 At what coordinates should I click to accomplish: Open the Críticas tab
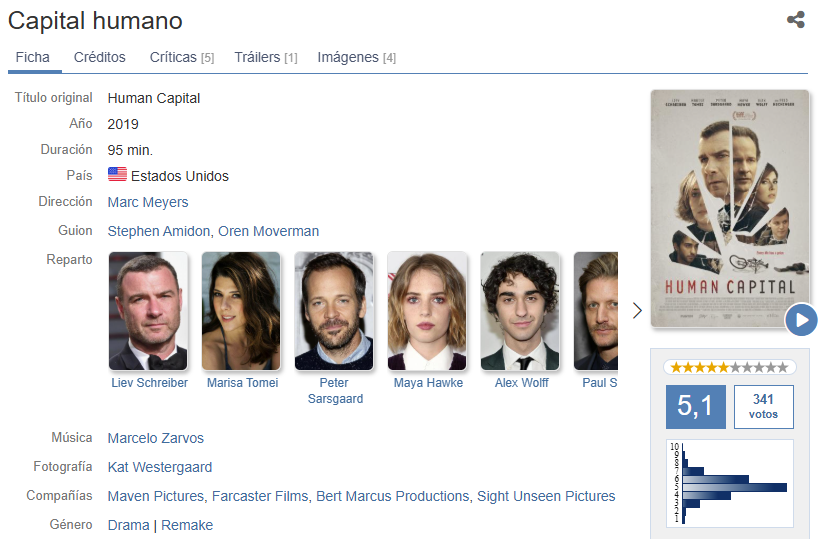point(182,57)
